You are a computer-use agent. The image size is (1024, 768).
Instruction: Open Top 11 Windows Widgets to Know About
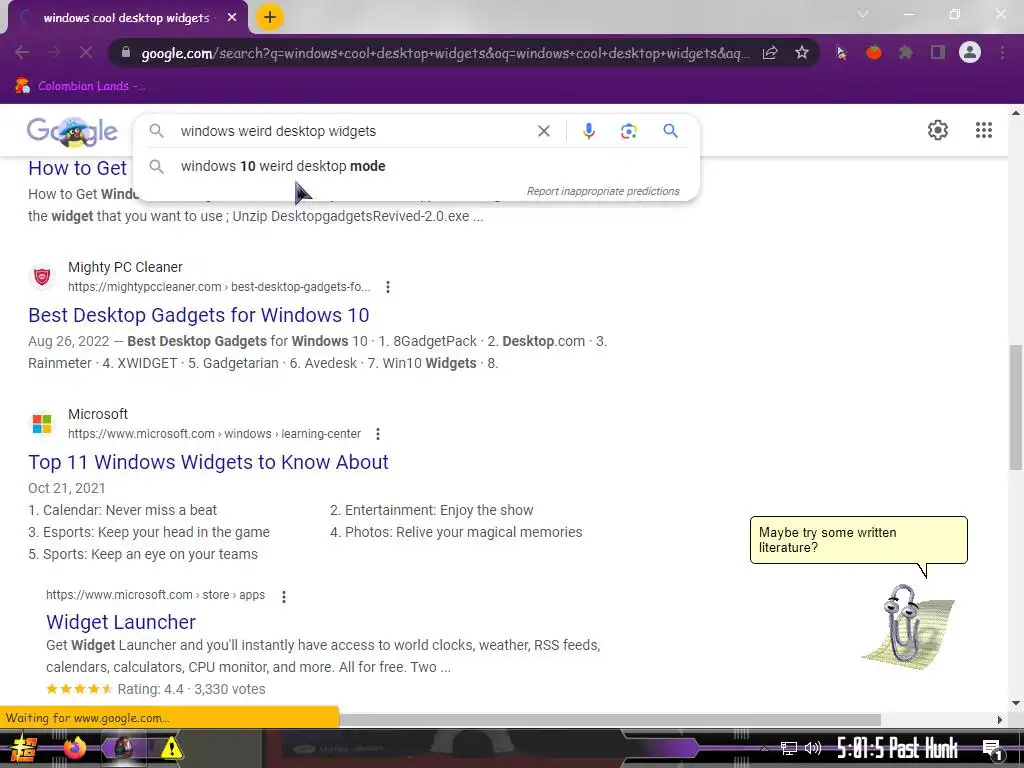(x=208, y=462)
